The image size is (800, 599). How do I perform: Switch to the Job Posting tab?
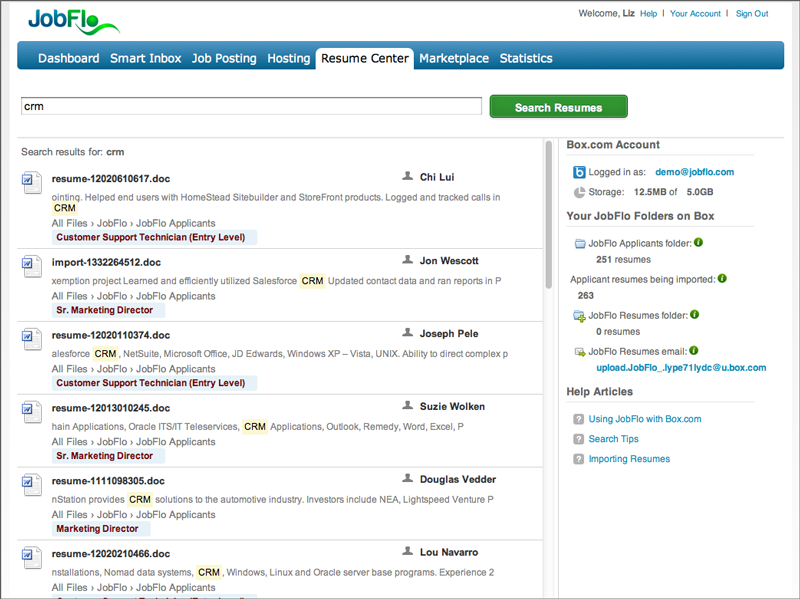click(224, 58)
